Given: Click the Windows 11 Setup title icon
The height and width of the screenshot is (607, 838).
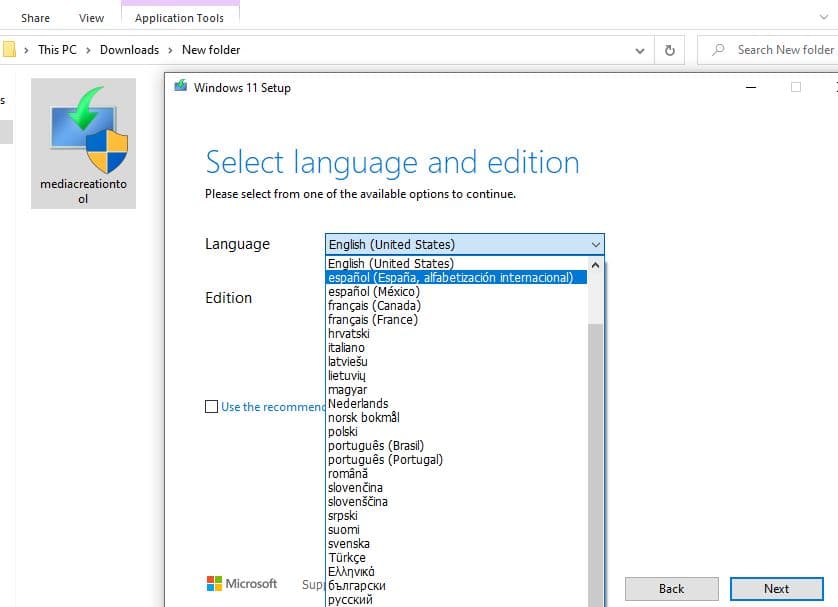Looking at the screenshot, I should point(181,86).
